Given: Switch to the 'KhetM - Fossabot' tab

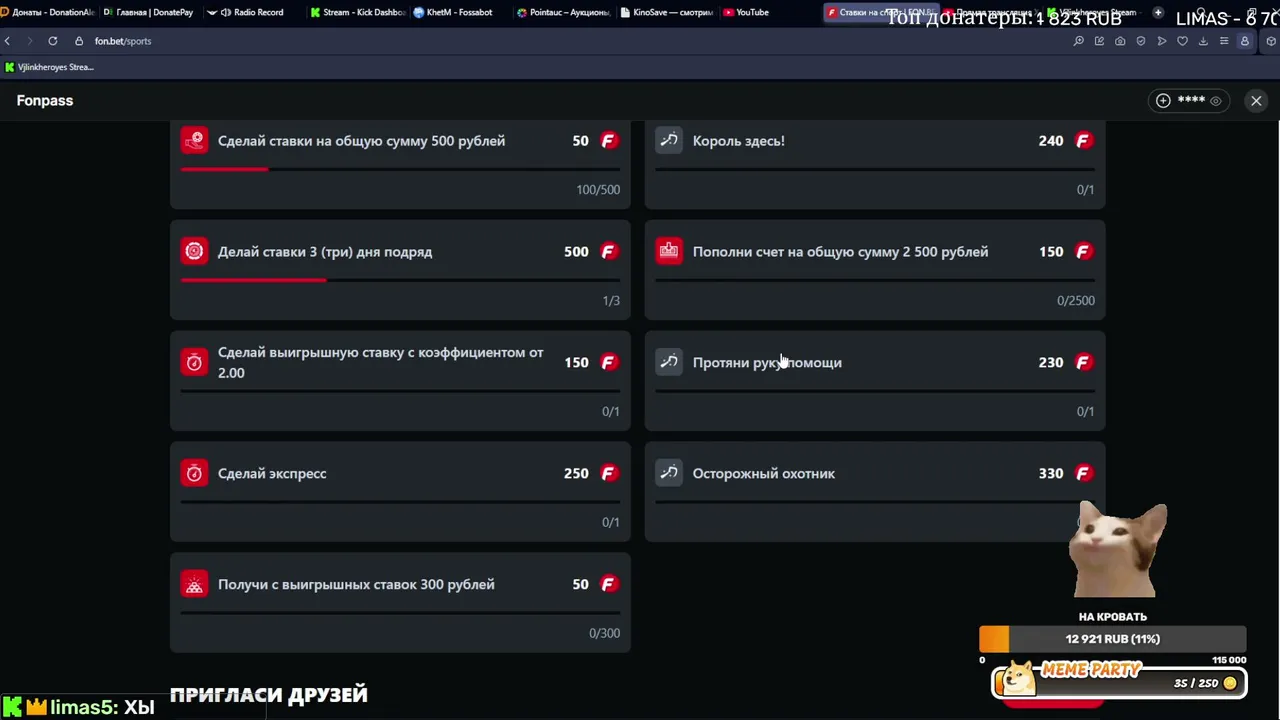Looking at the screenshot, I should tap(459, 12).
